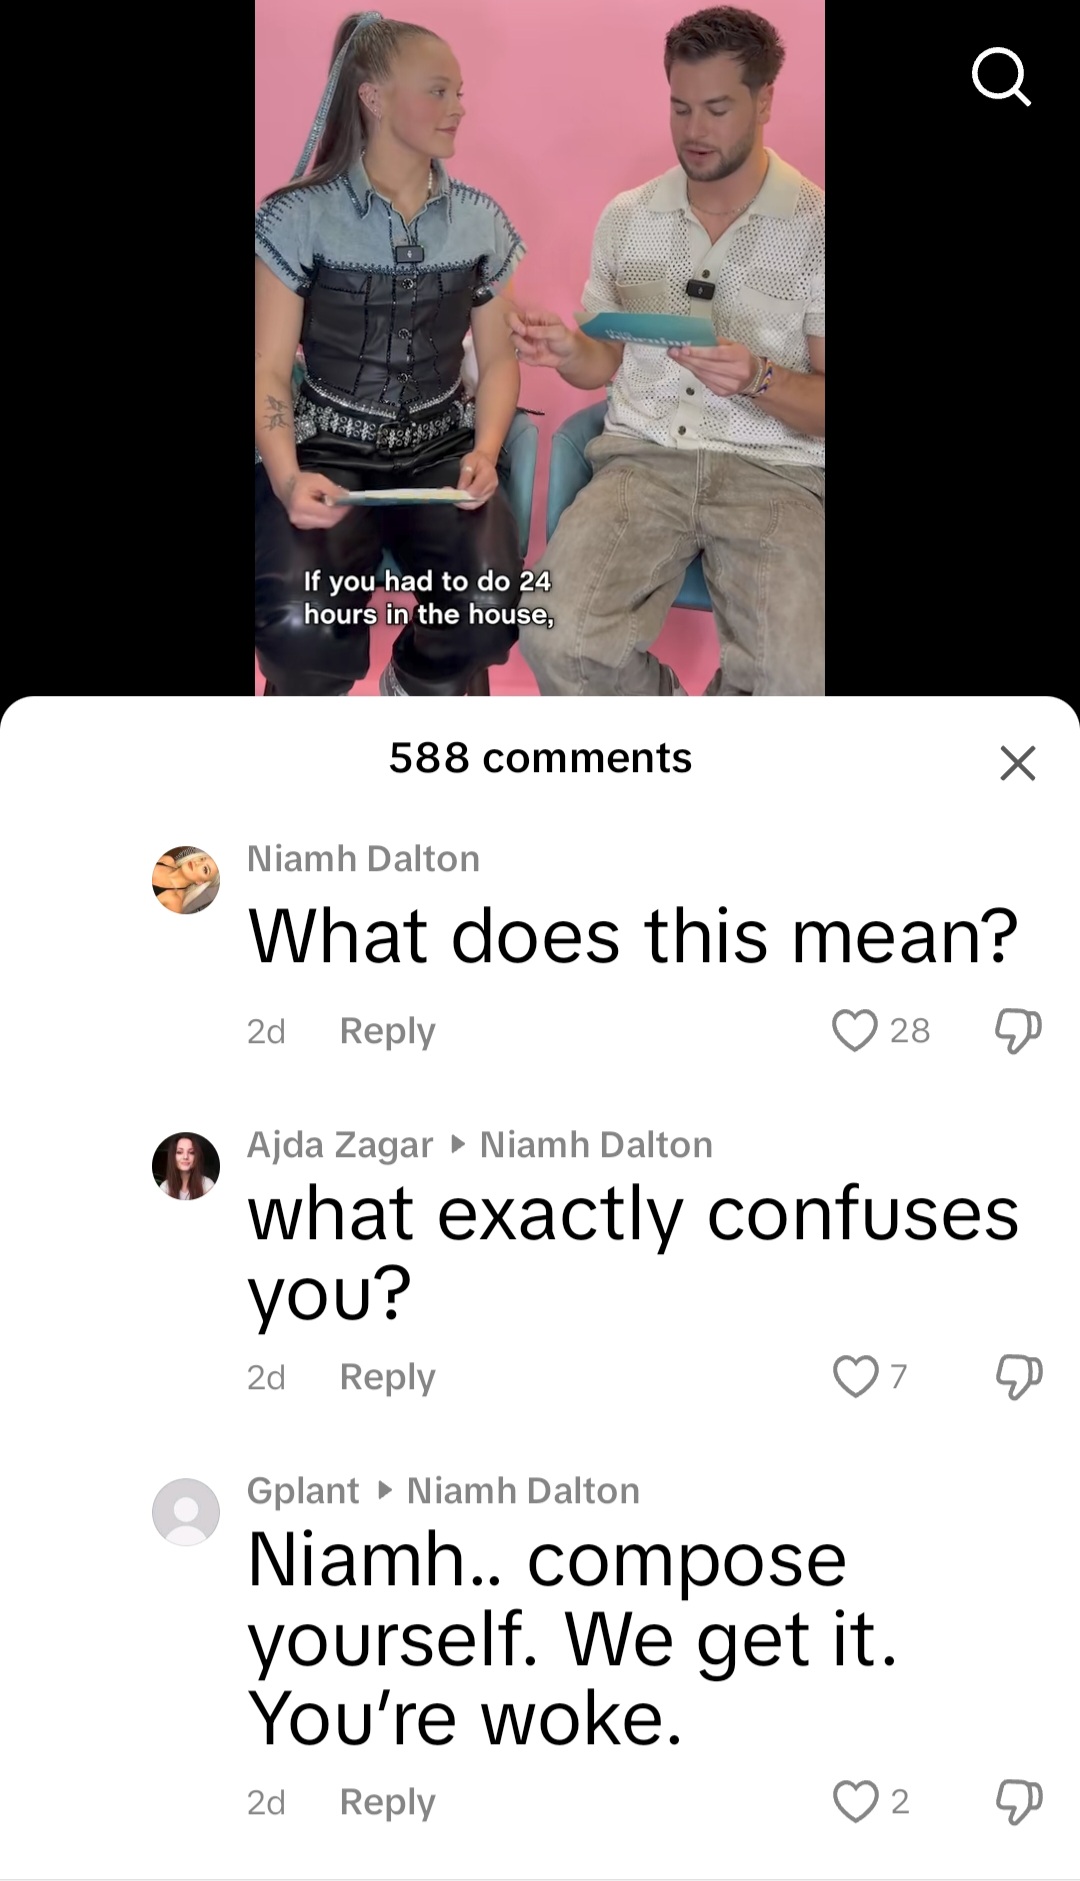Dislike Gplant's reply
This screenshot has width=1080, height=1881.
(x=1018, y=1801)
